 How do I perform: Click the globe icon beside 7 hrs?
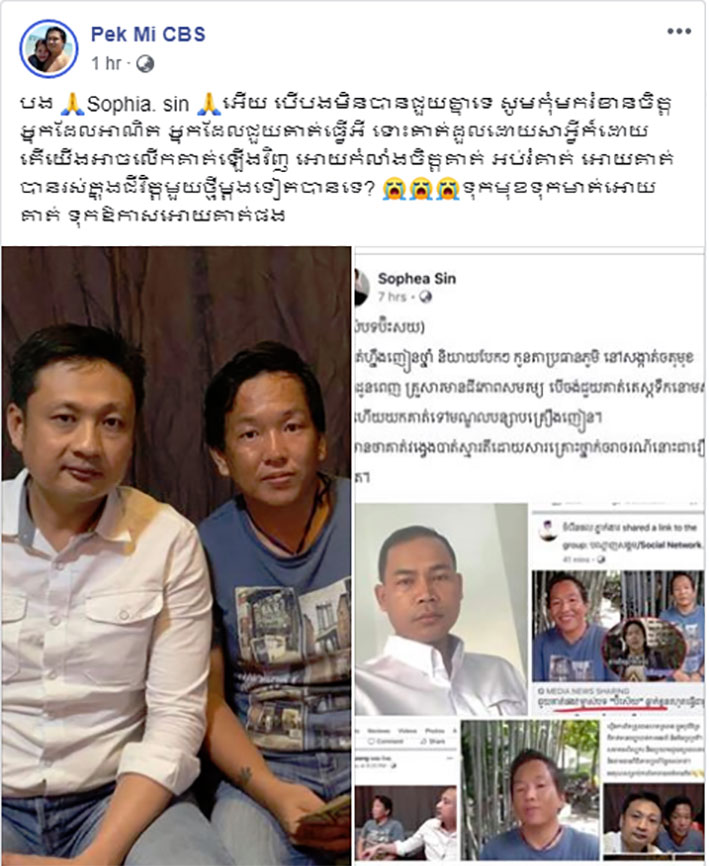tap(425, 297)
